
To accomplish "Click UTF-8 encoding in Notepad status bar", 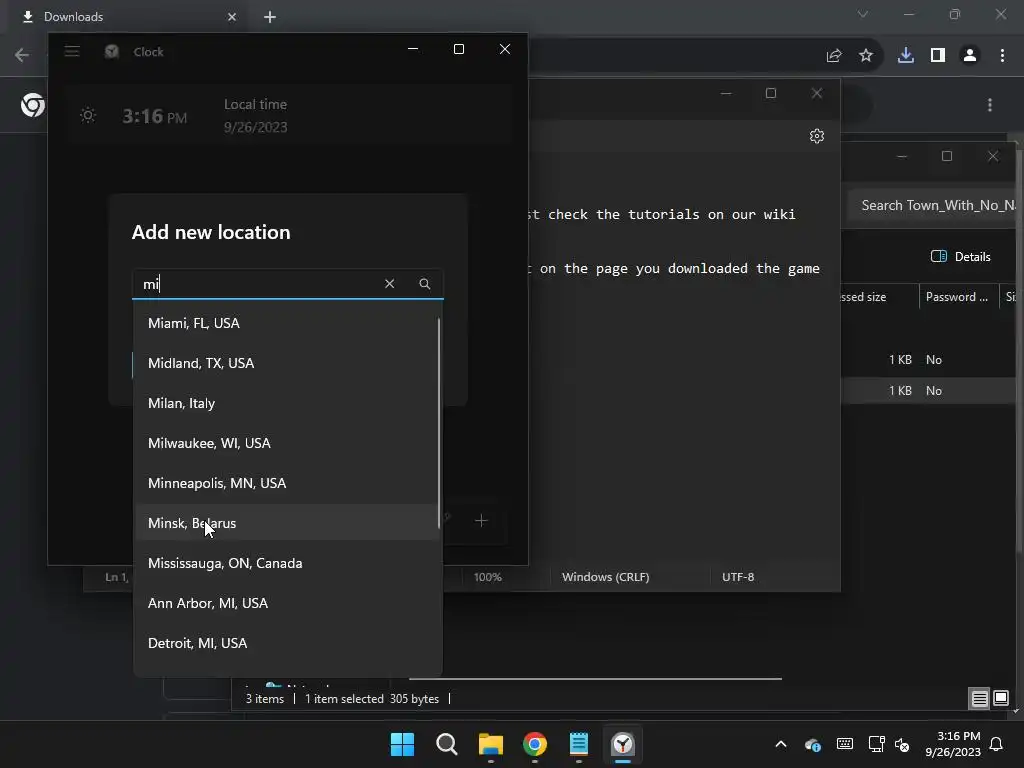I will pos(738,577).
